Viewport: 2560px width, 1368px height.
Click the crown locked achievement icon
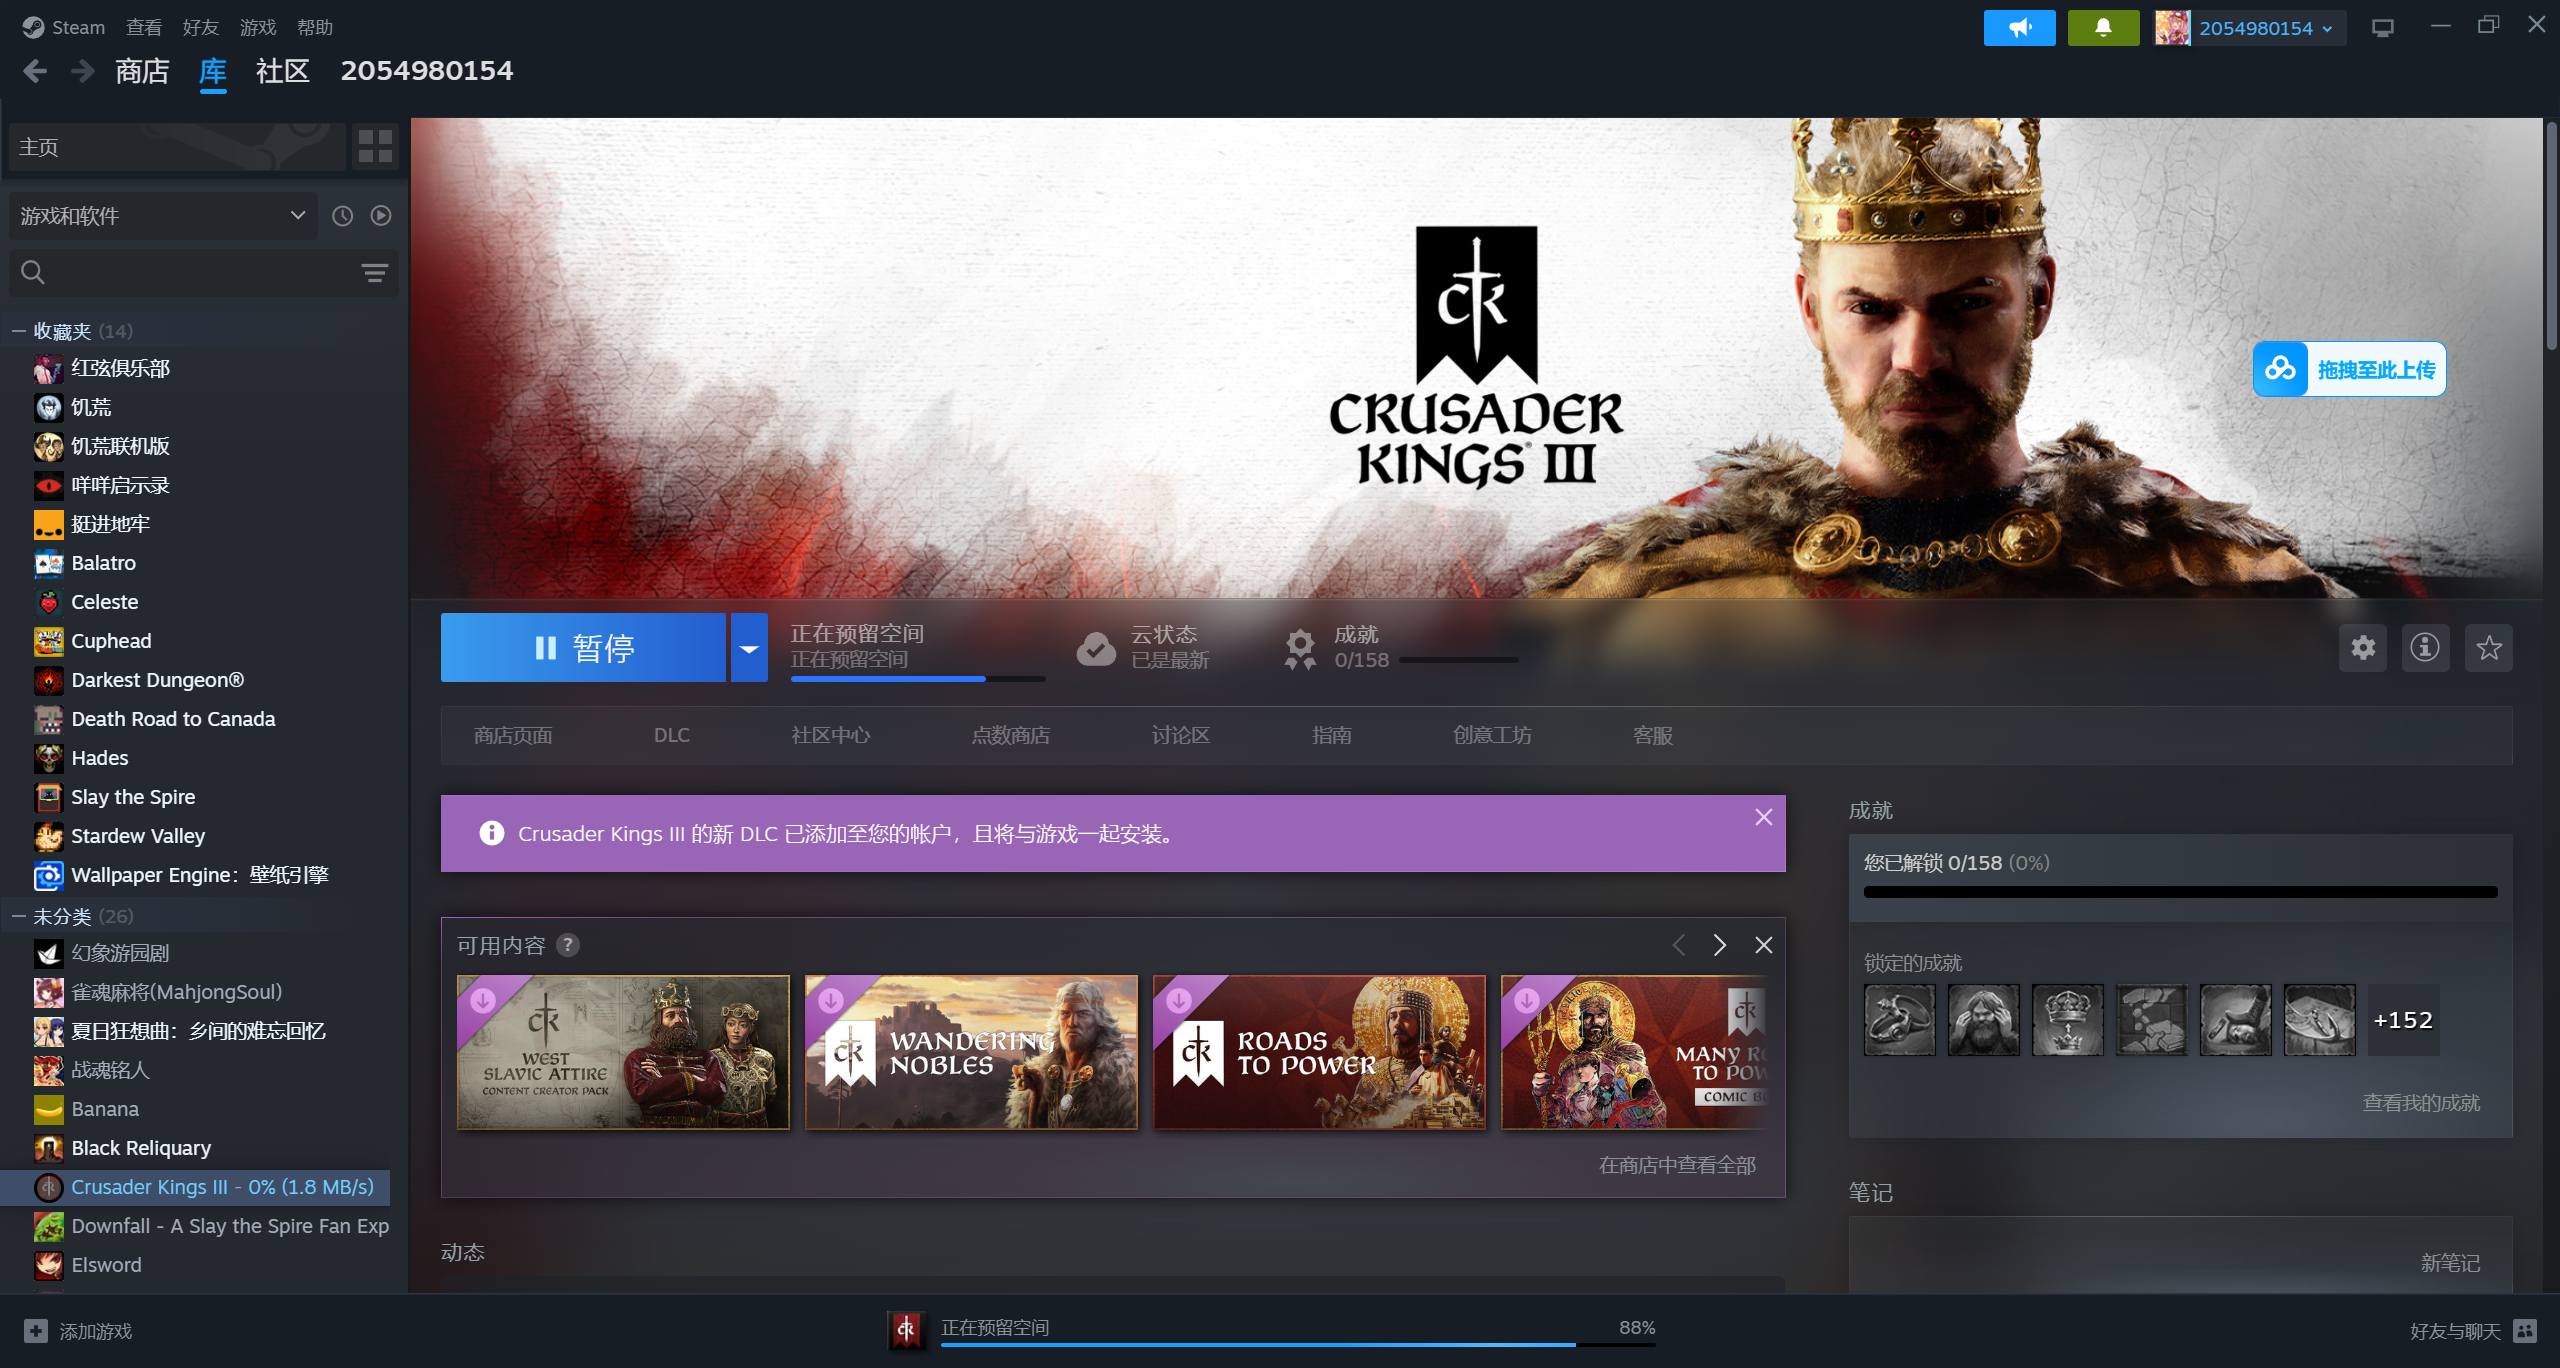click(2068, 1020)
